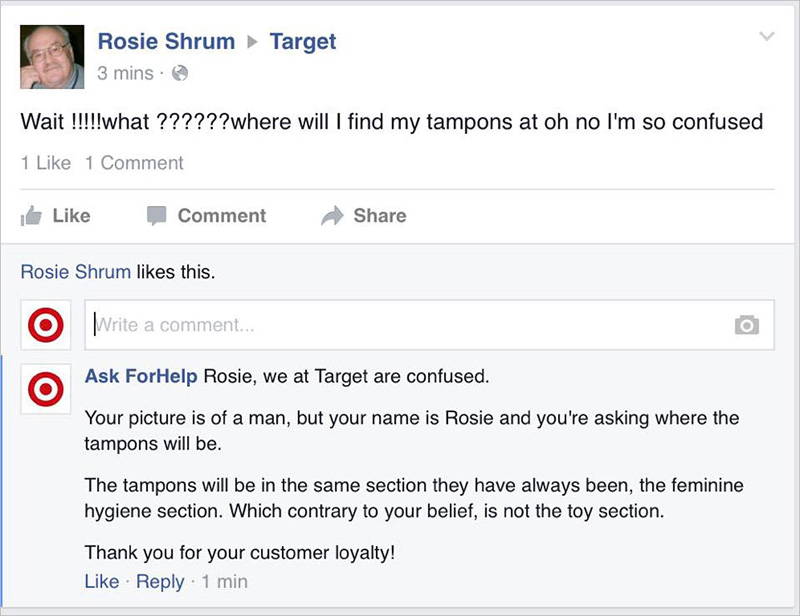
Task: Reply to the Ask ForHelp comment
Action: coord(160,582)
